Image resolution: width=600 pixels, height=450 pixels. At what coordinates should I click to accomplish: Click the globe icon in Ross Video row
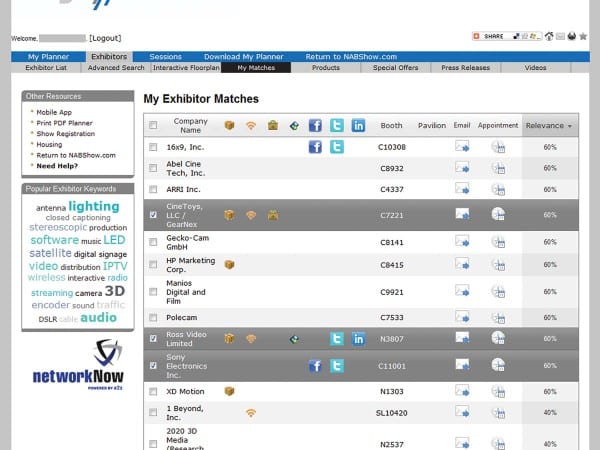pos(294,339)
